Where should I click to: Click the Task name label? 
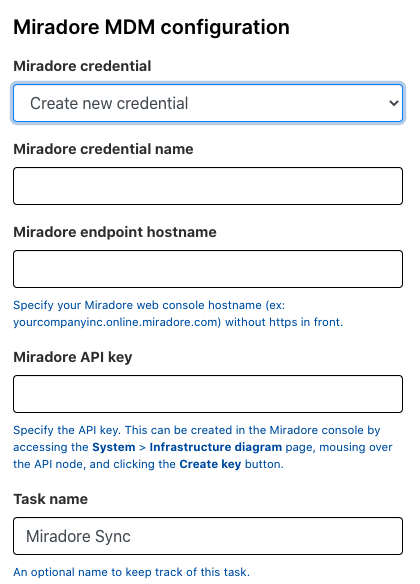[51, 499]
